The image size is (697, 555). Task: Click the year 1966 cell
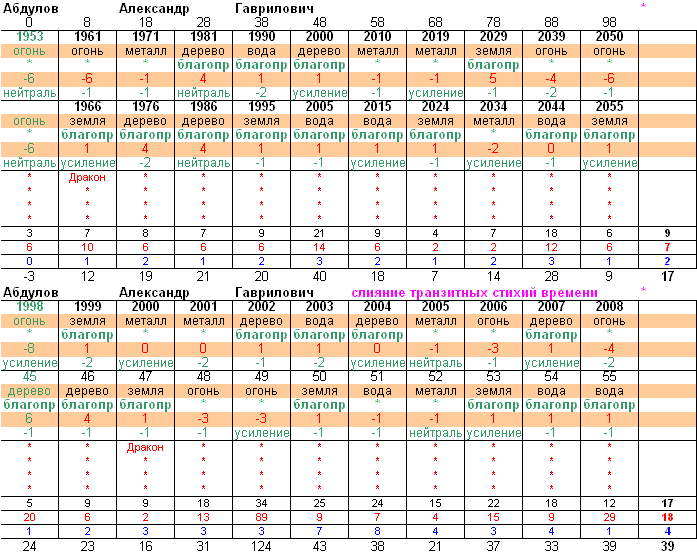click(88, 107)
